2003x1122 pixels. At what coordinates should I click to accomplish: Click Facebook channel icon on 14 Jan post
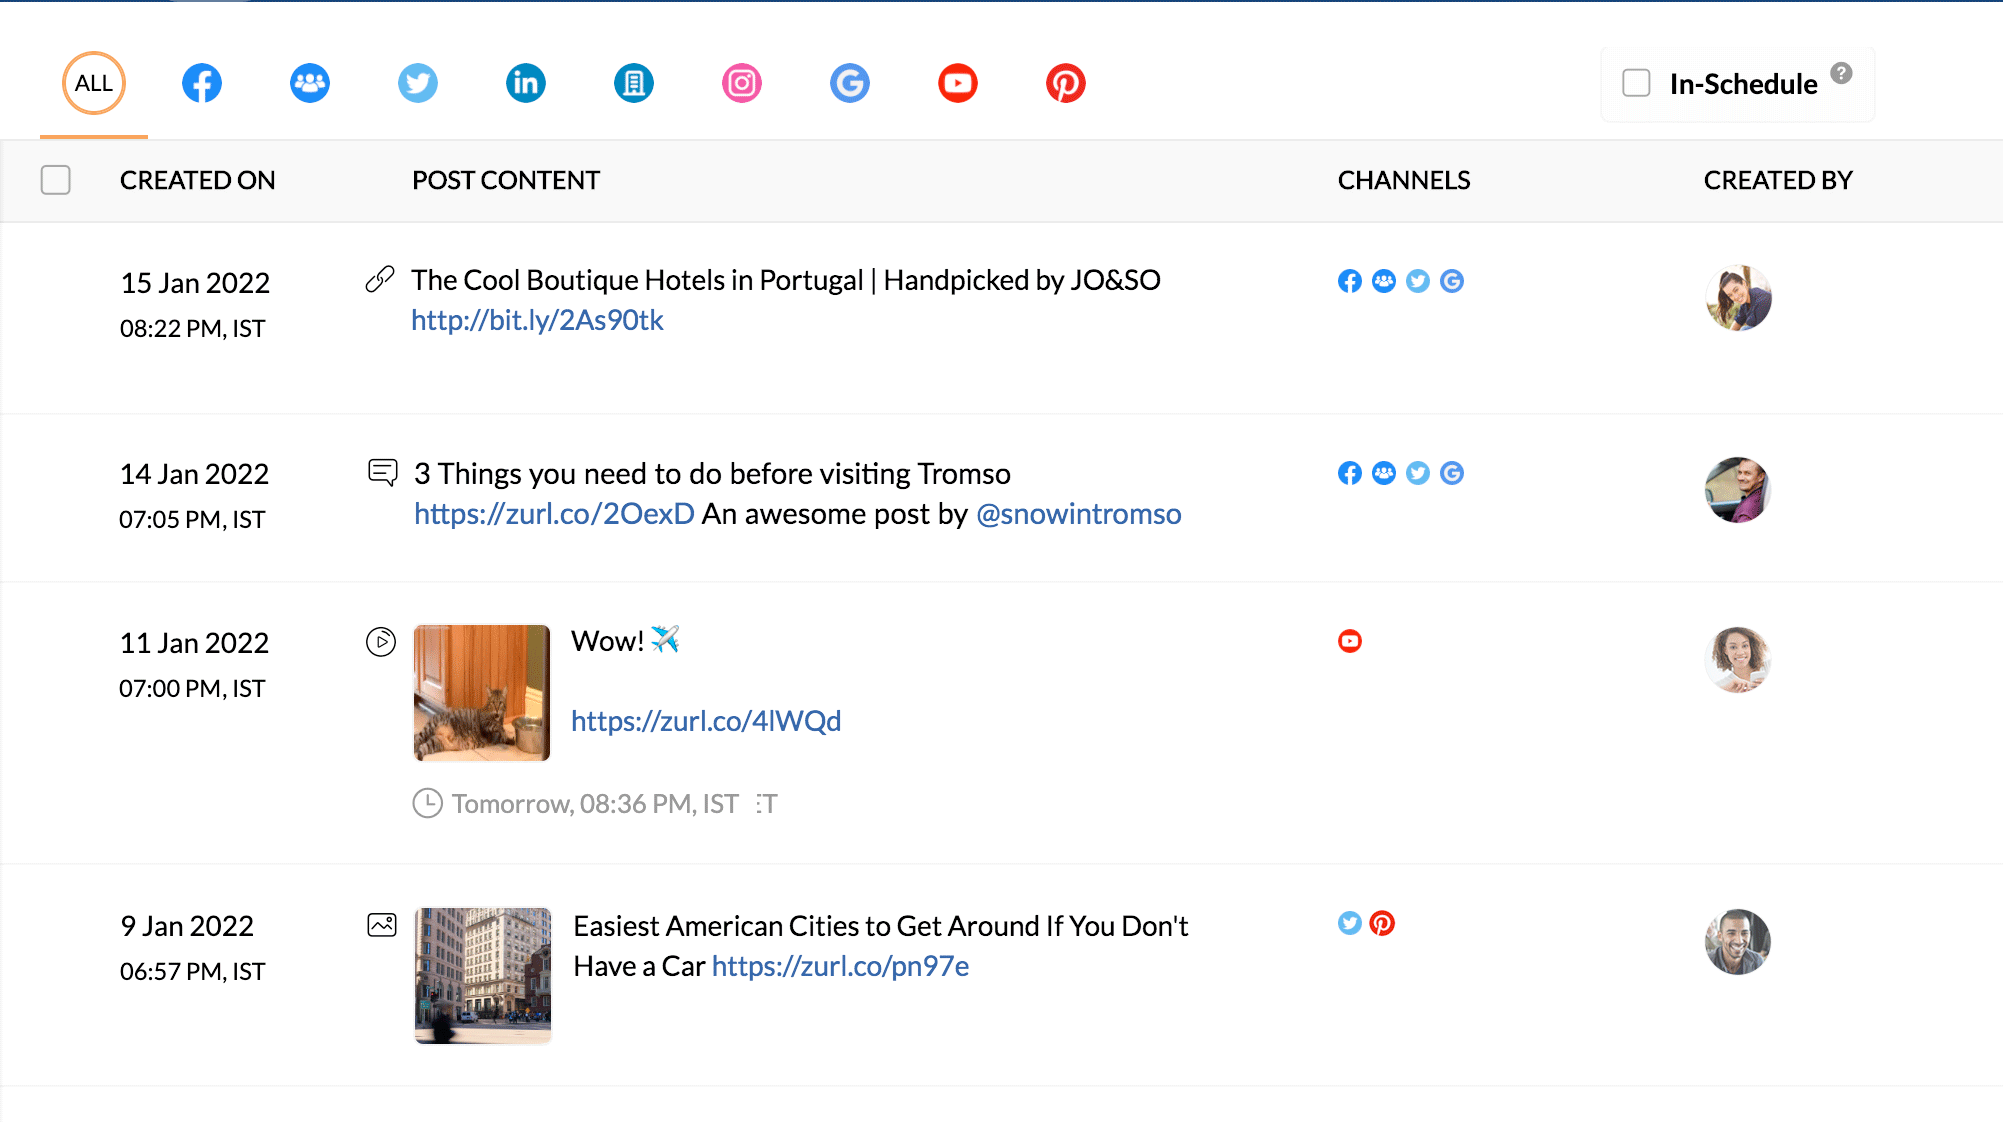[x=1350, y=473]
